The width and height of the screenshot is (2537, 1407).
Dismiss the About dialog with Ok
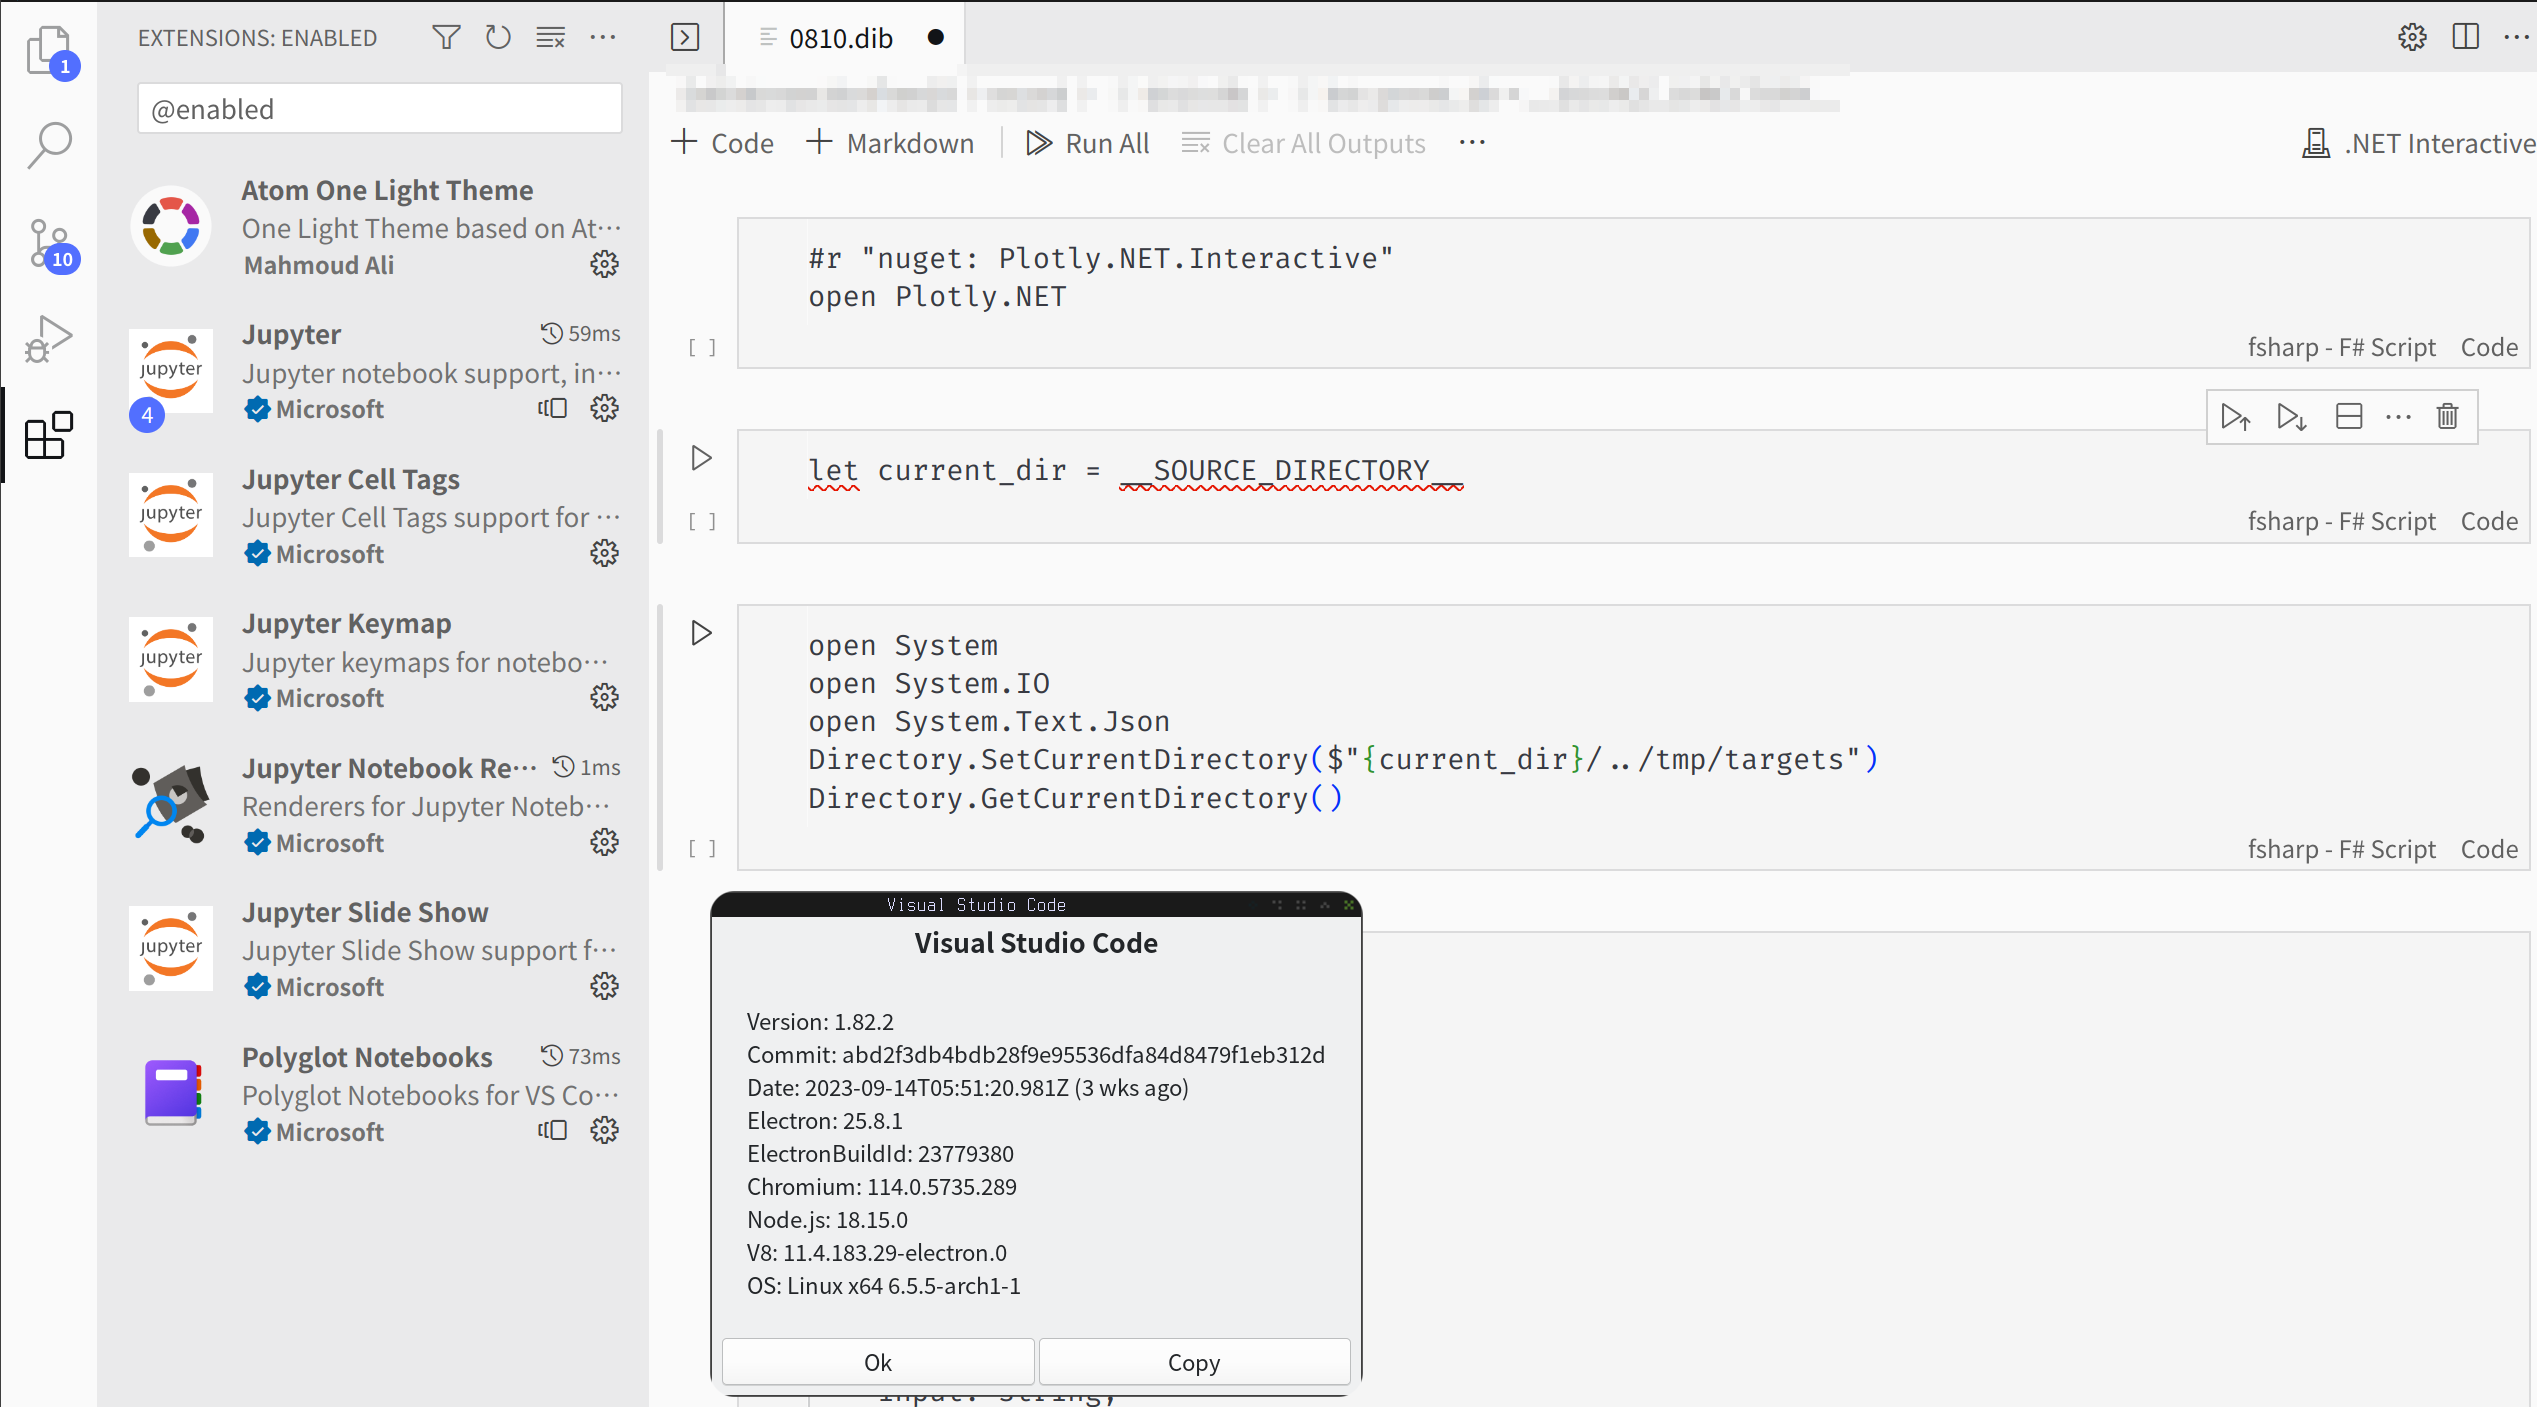coord(877,1361)
